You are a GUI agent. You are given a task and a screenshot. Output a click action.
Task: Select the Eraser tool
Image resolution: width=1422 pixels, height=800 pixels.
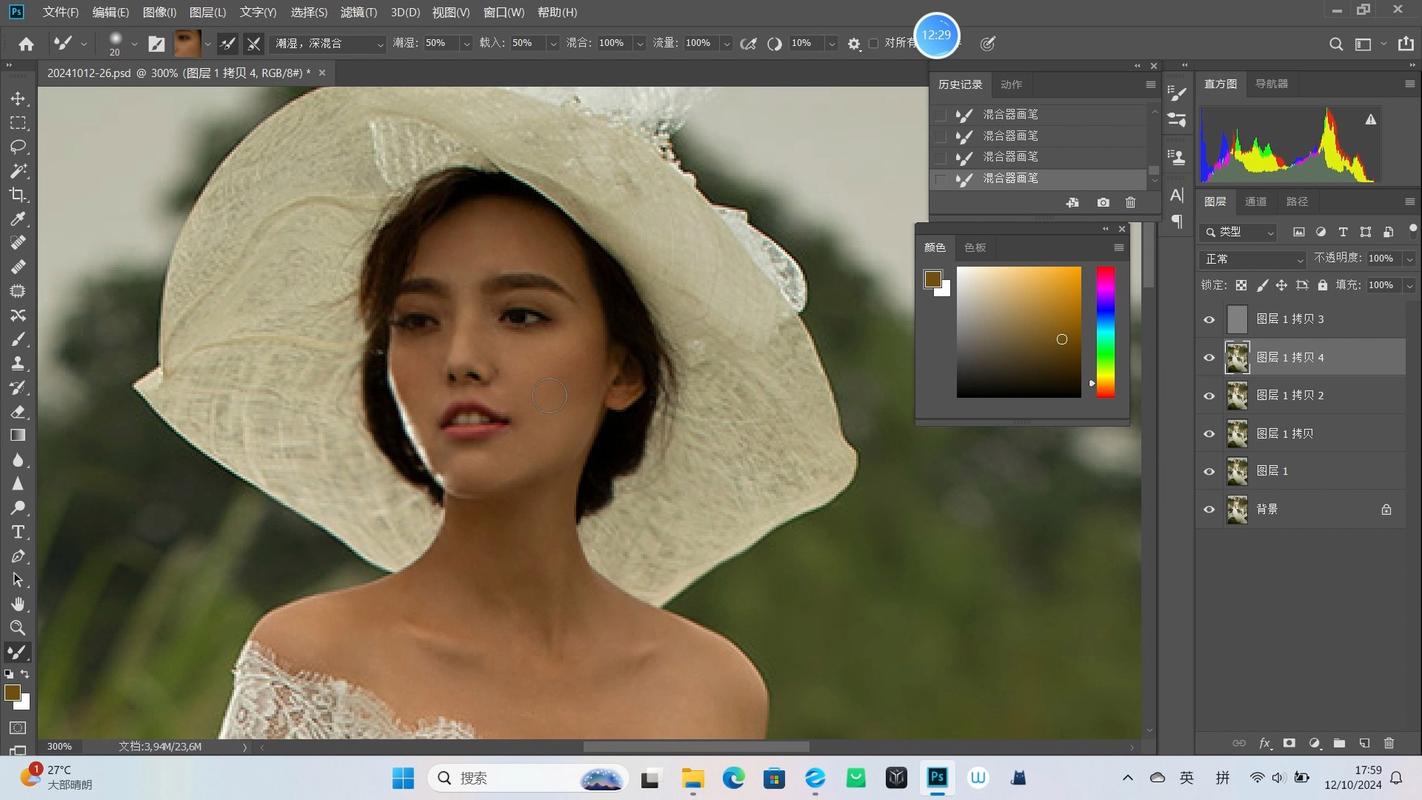coord(18,412)
